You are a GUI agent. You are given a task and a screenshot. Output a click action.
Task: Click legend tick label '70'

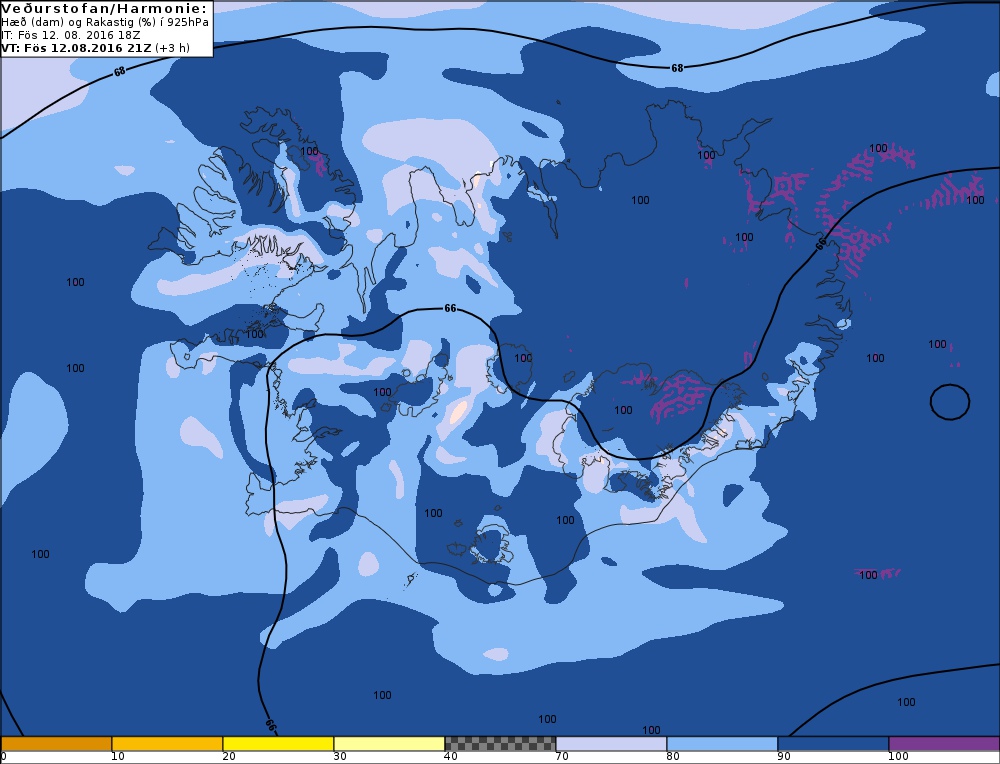tap(562, 757)
